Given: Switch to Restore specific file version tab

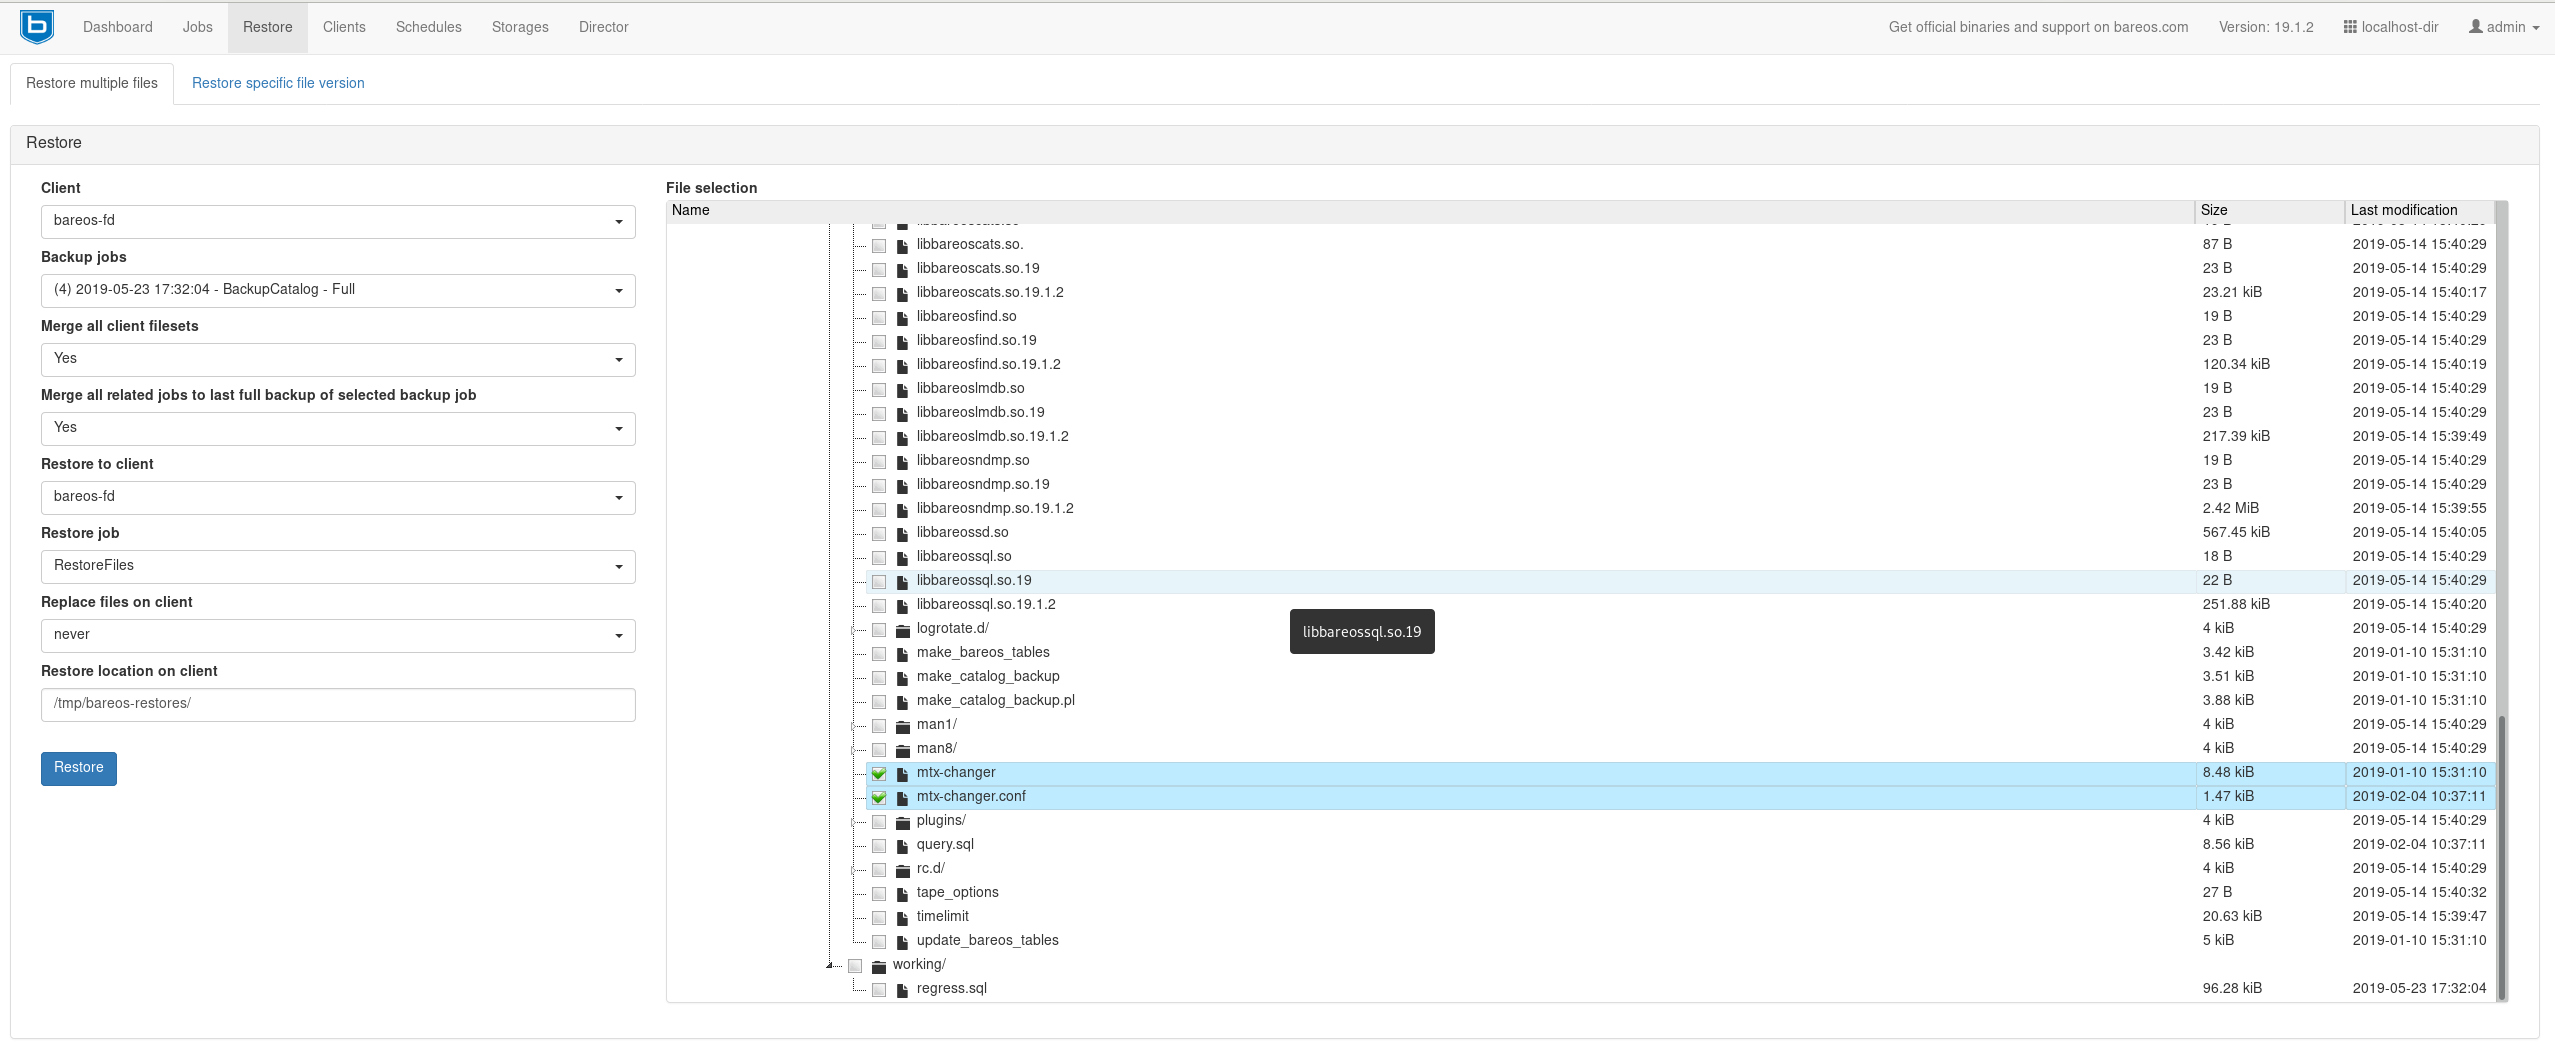Looking at the screenshot, I should 277,83.
